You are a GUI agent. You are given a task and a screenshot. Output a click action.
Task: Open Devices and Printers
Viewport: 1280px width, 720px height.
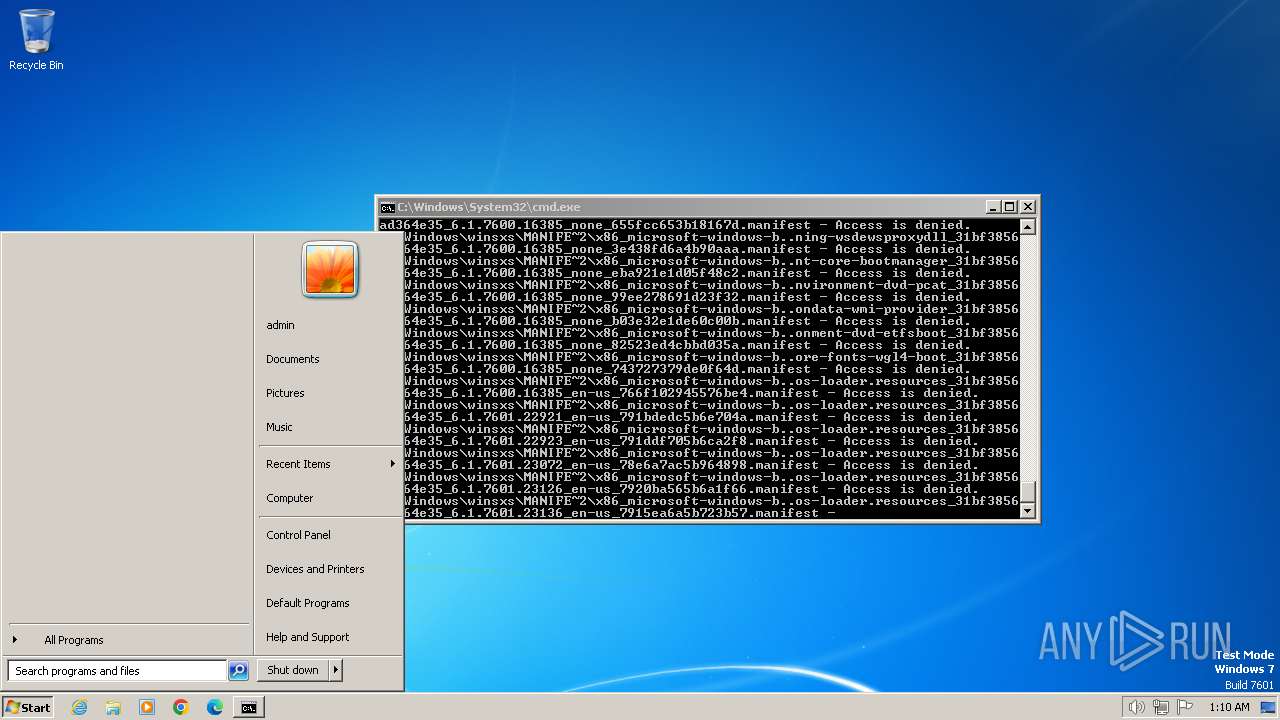(x=330, y=569)
